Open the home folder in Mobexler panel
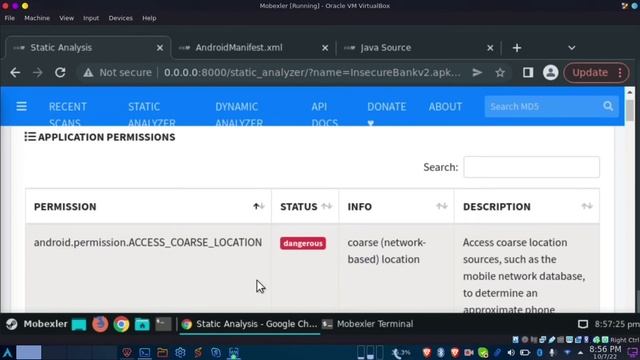Image resolution: width=640 pixels, height=360 pixels. pyautogui.click(x=142, y=324)
